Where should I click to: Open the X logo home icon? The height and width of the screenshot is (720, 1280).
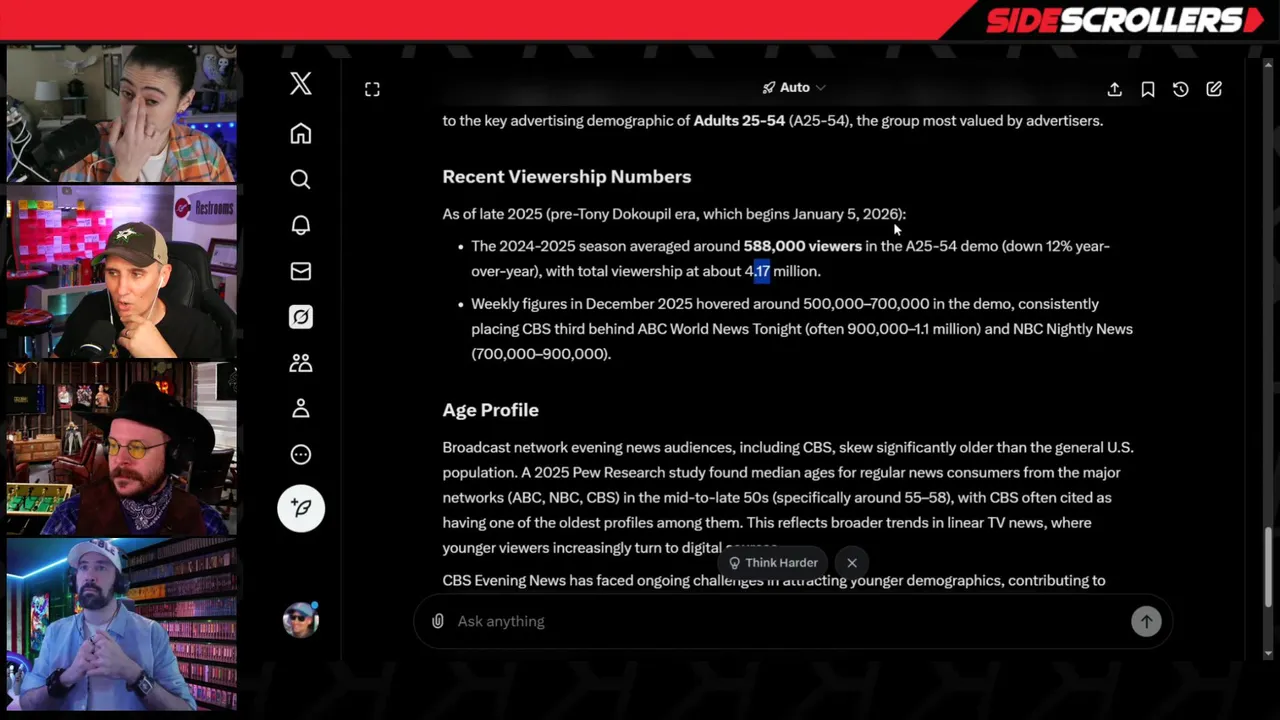click(301, 84)
